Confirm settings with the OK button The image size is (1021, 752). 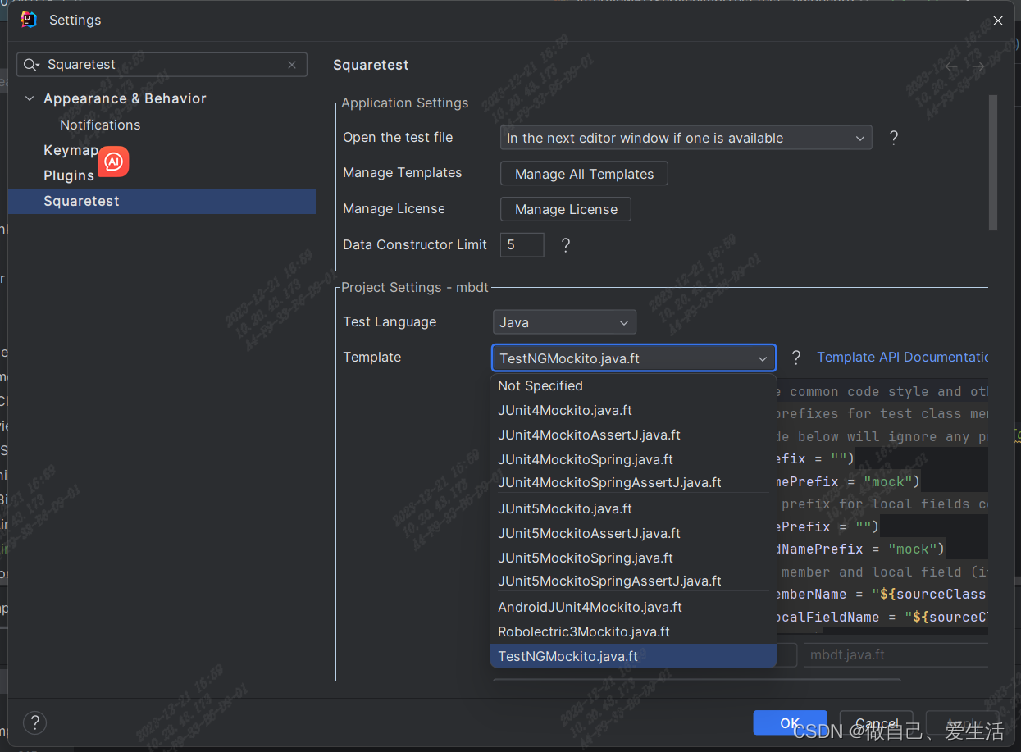790,723
